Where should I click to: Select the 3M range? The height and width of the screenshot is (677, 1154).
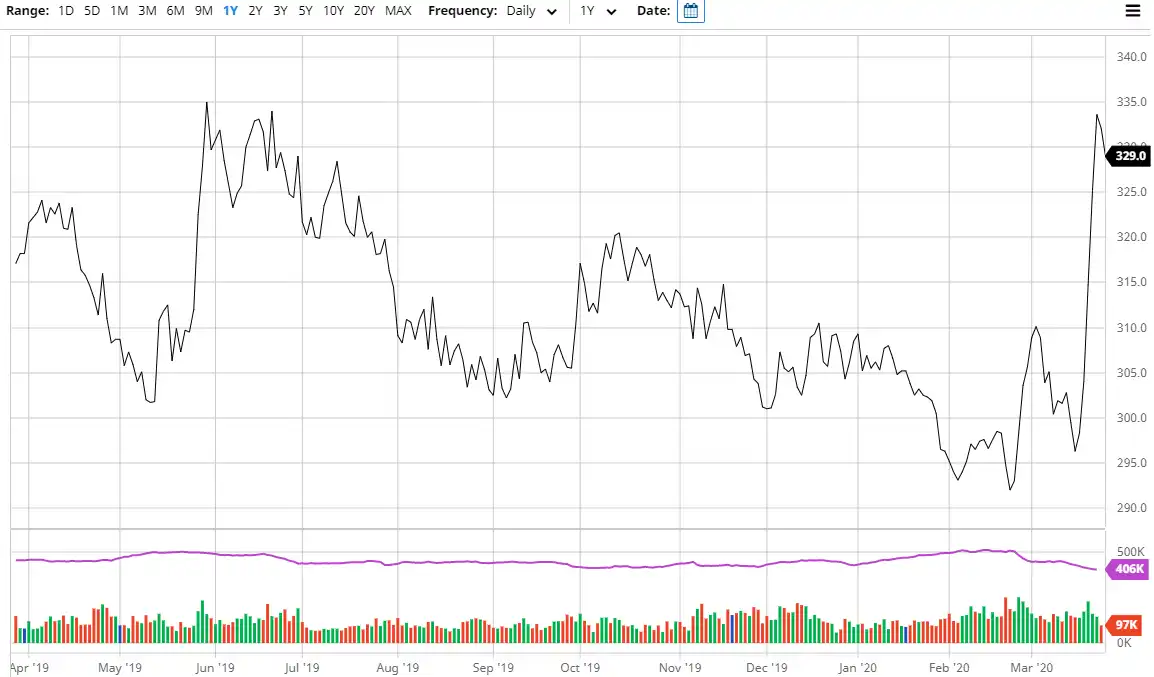coord(147,11)
